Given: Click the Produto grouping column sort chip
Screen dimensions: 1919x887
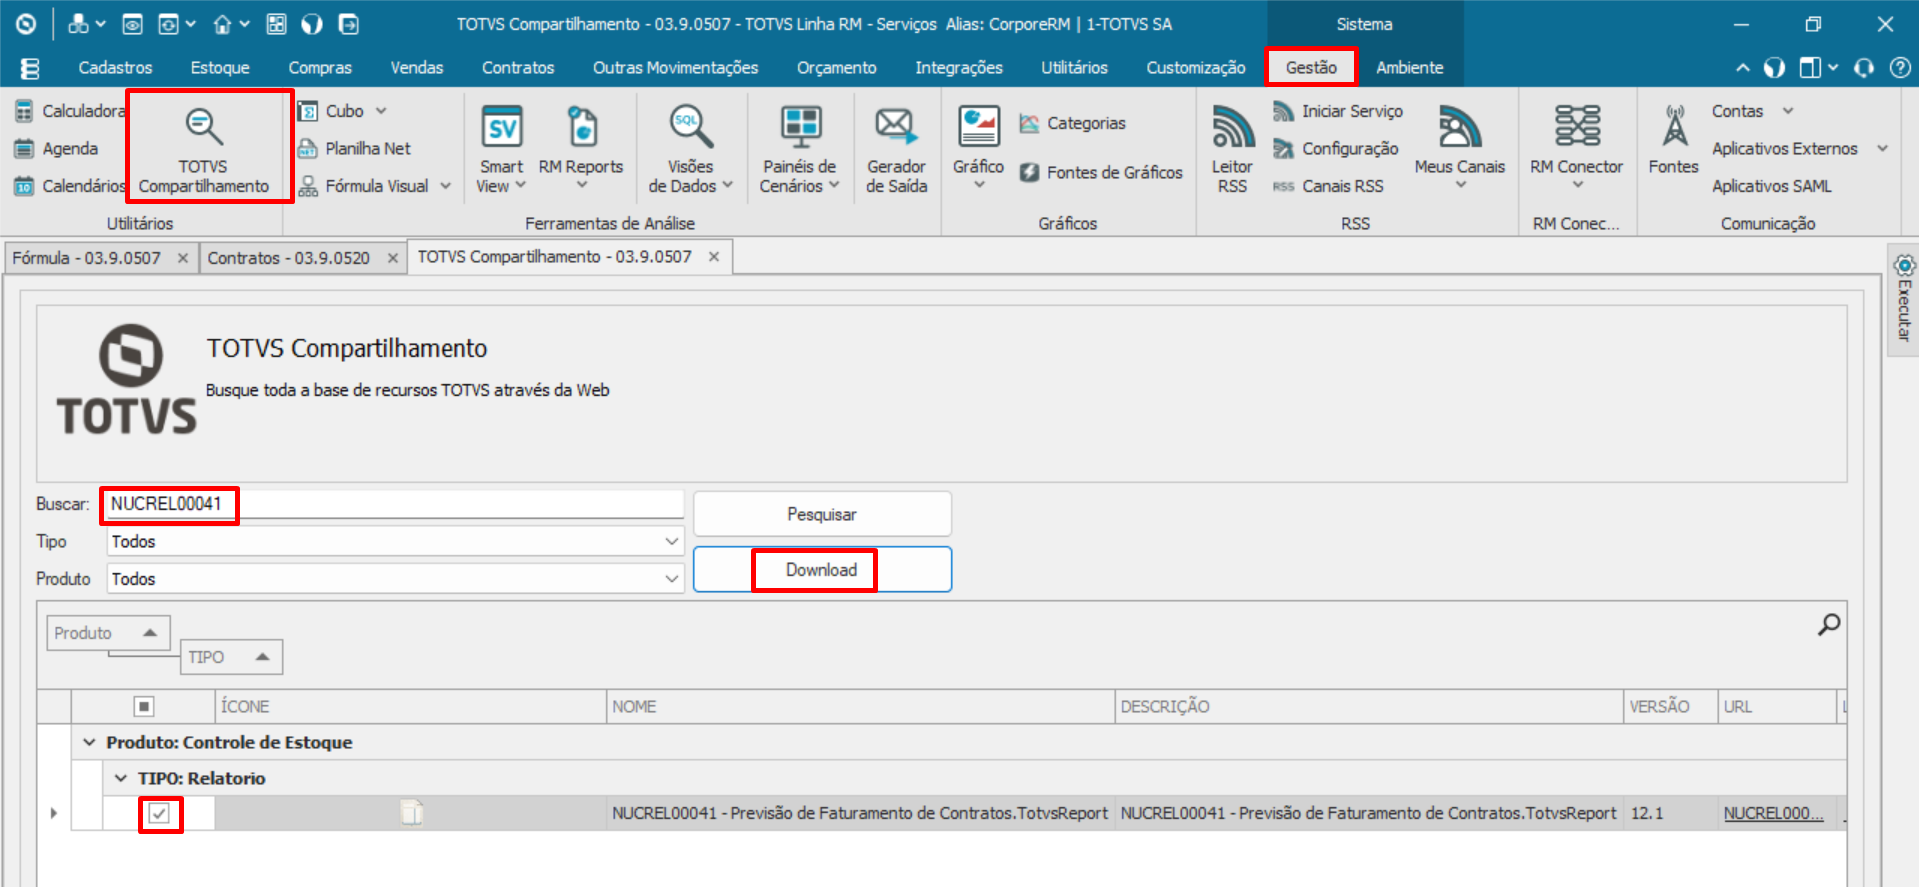Looking at the screenshot, I should coord(108,633).
